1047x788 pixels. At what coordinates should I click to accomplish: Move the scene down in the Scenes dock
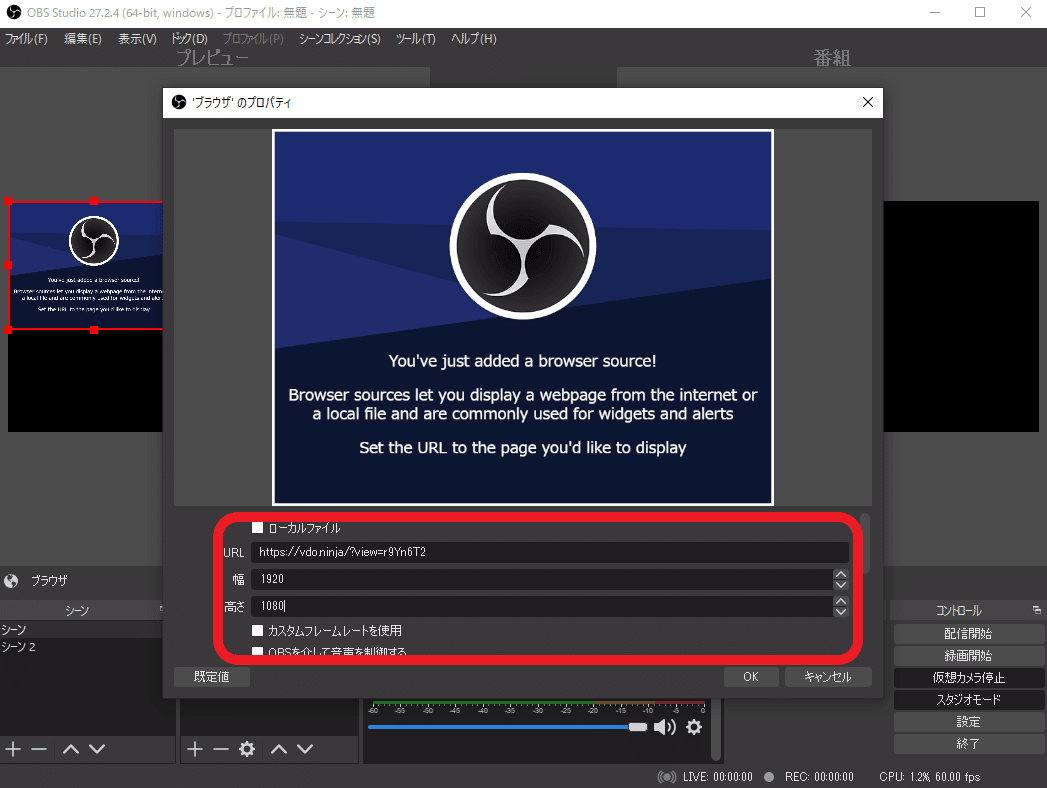coord(97,749)
